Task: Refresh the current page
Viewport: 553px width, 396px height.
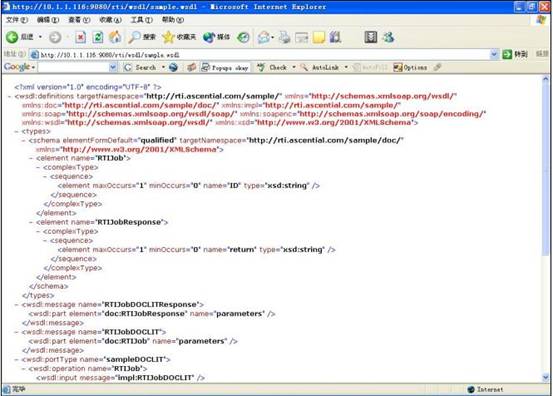Action: click(x=98, y=37)
